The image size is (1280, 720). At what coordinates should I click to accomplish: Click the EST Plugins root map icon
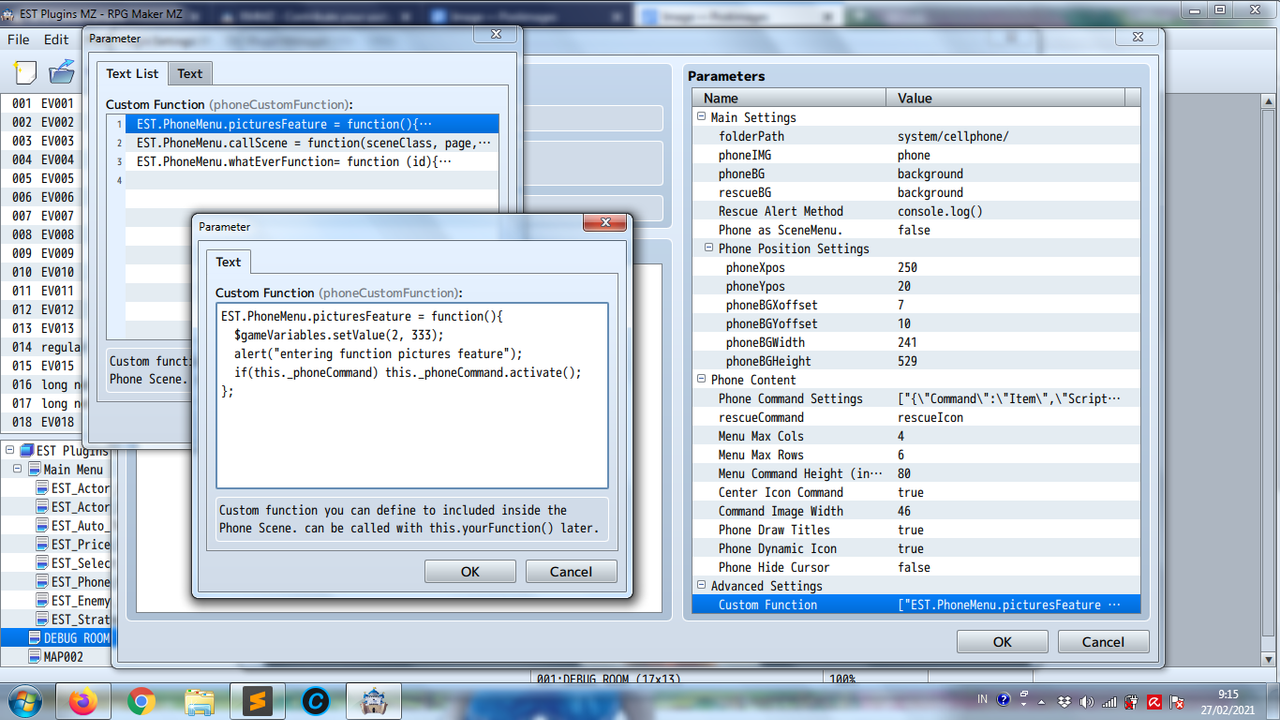28,451
